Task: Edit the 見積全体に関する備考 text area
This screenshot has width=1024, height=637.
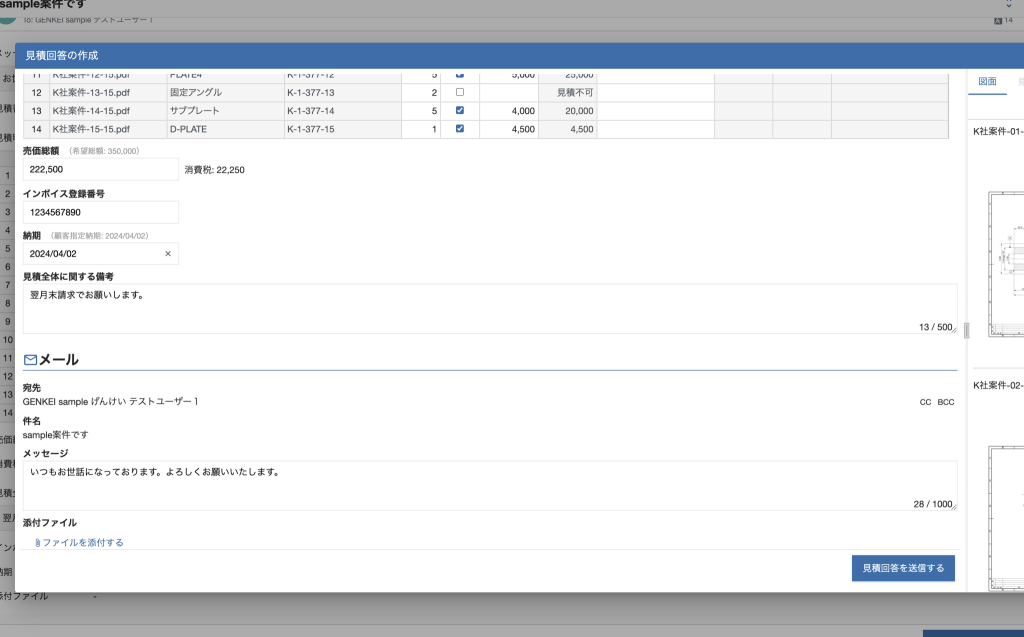Action: pos(490,308)
